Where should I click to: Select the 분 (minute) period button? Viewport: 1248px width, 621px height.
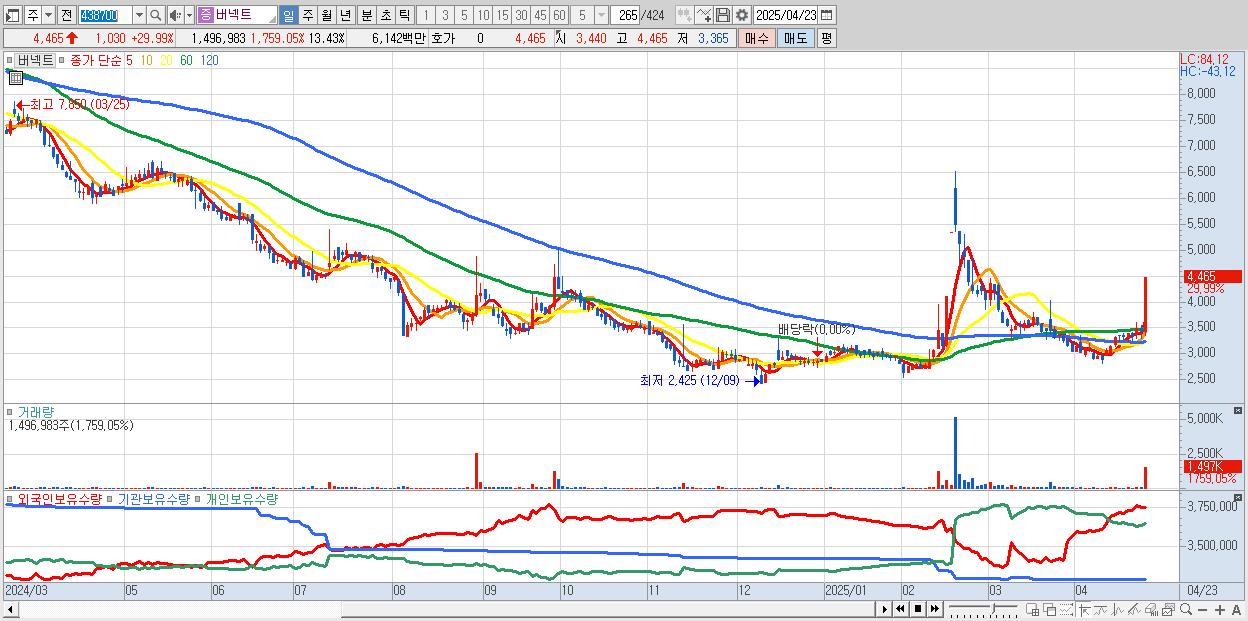366,15
